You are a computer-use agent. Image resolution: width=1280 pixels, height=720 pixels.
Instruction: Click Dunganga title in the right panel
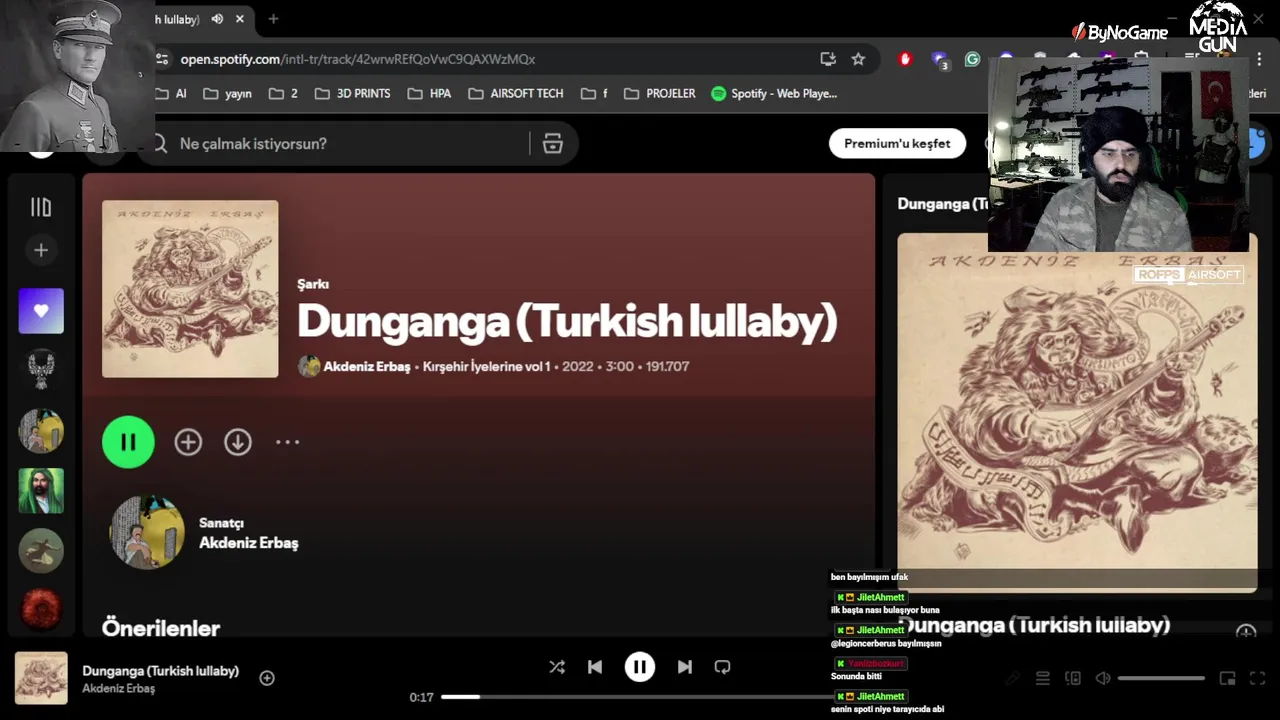[x=1034, y=625]
